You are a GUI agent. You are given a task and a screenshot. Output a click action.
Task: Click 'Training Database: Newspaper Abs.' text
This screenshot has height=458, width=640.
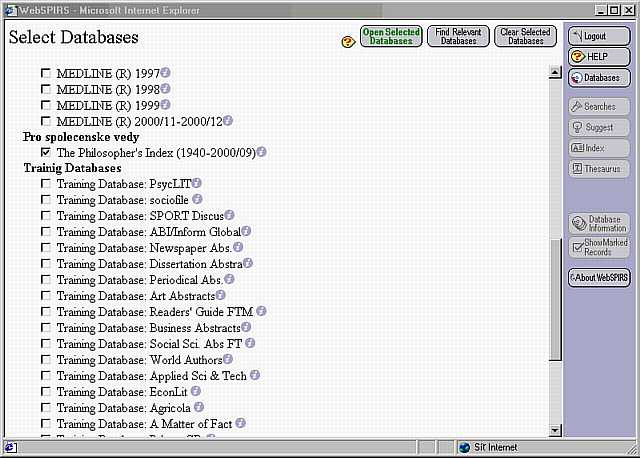click(x=144, y=248)
